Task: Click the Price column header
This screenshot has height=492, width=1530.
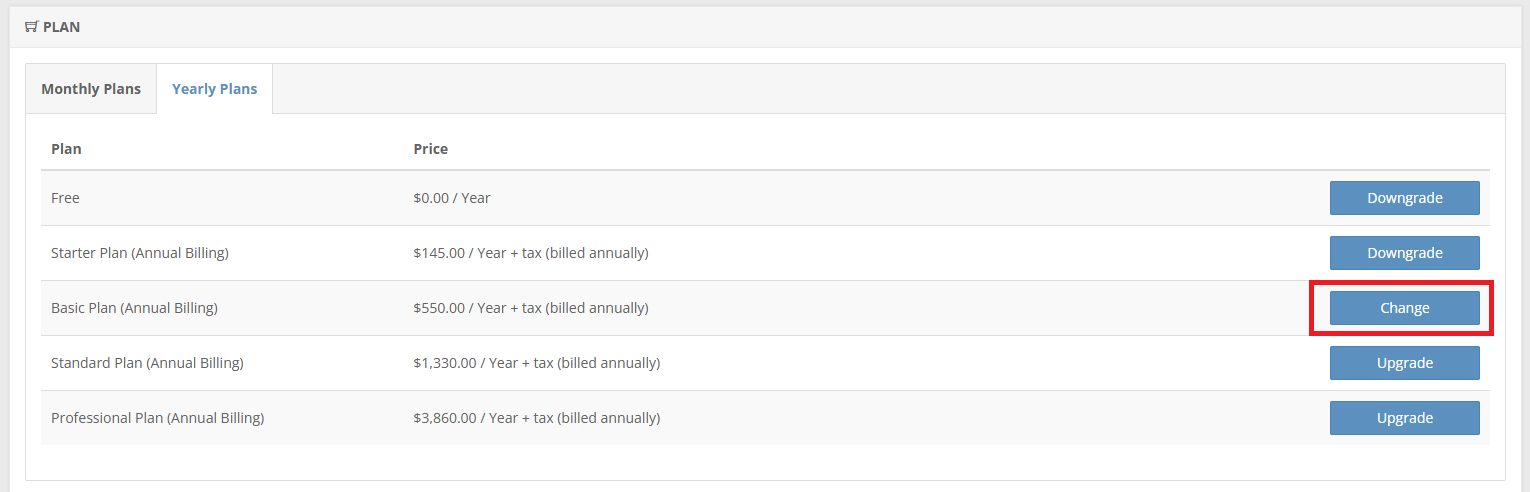Action: [x=430, y=149]
